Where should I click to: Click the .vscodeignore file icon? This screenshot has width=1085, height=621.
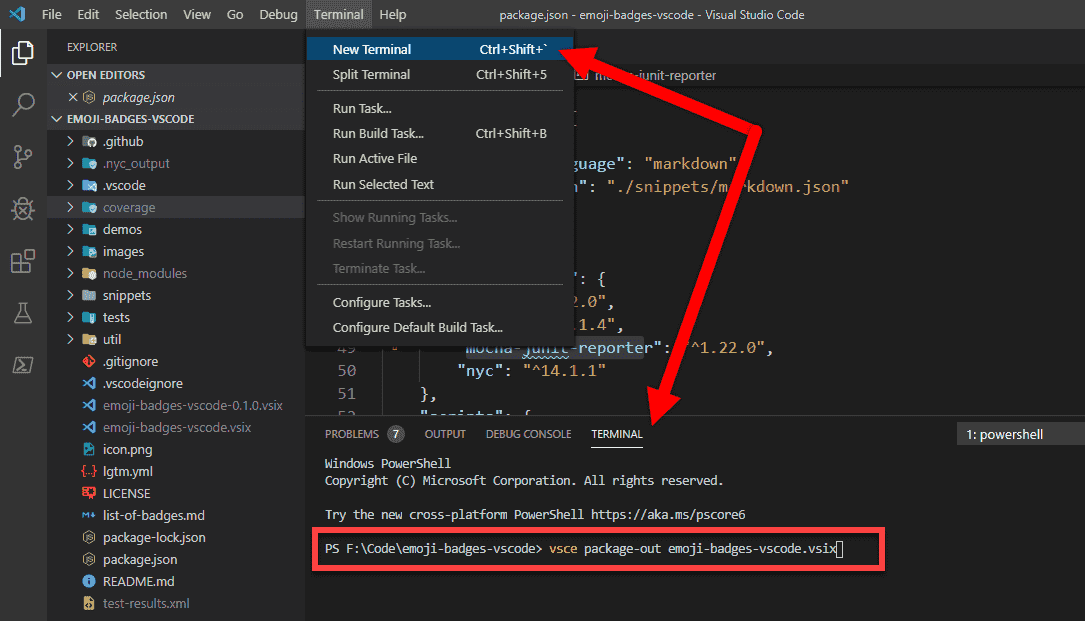89,384
